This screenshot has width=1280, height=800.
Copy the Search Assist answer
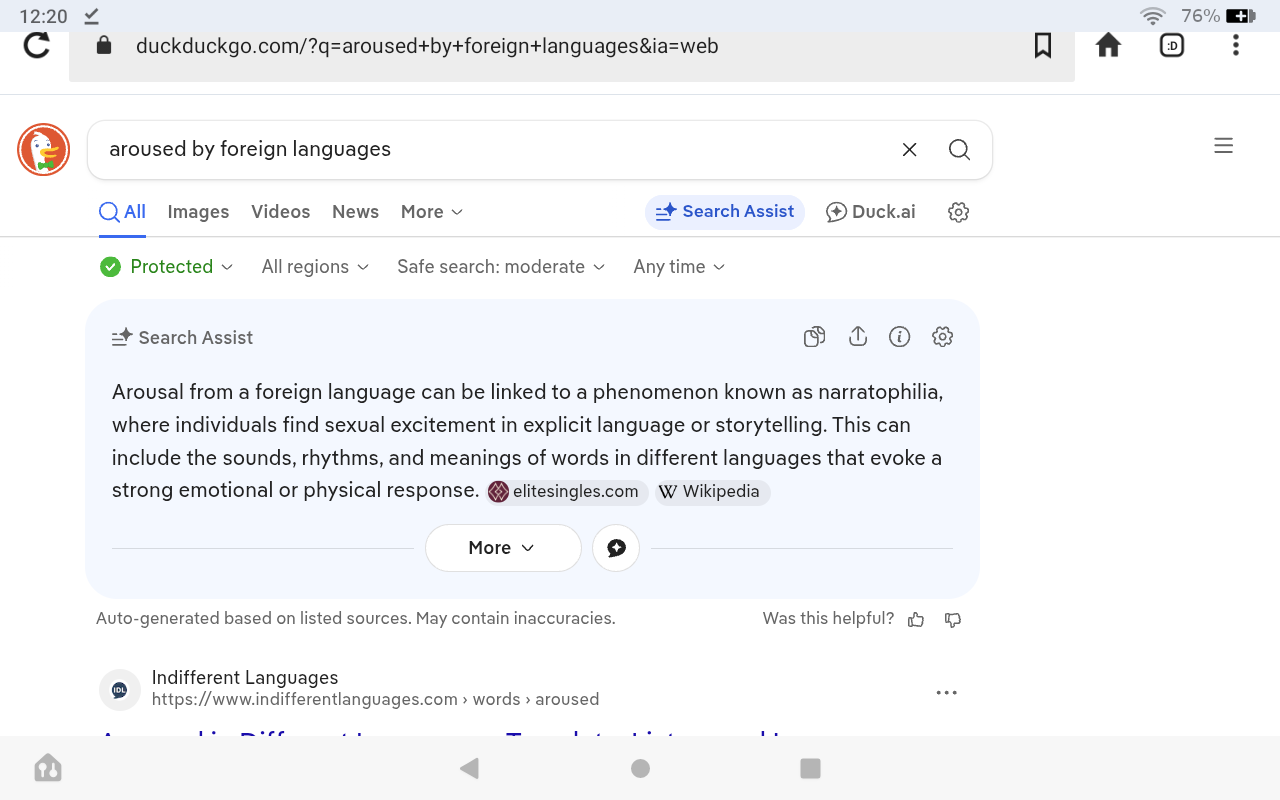click(x=814, y=337)
